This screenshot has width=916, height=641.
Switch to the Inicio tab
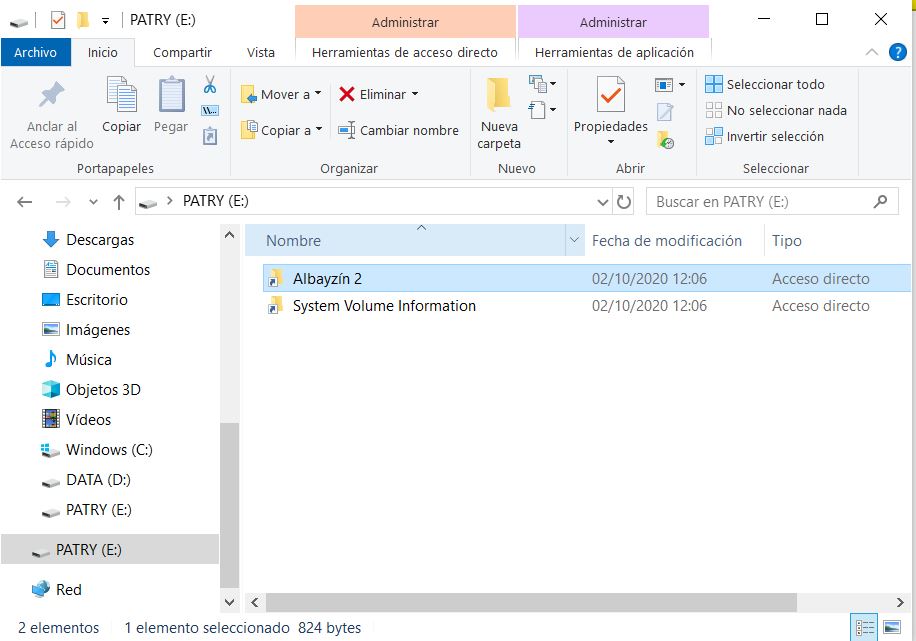pos(102,52)
